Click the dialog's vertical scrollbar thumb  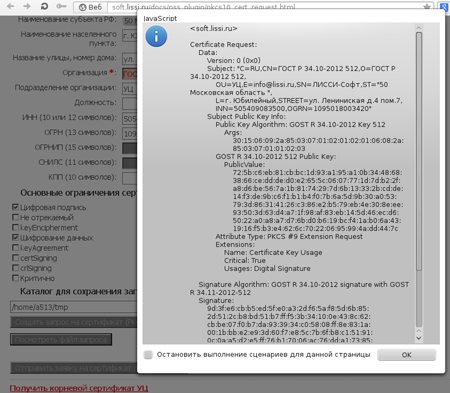[419, 152]
